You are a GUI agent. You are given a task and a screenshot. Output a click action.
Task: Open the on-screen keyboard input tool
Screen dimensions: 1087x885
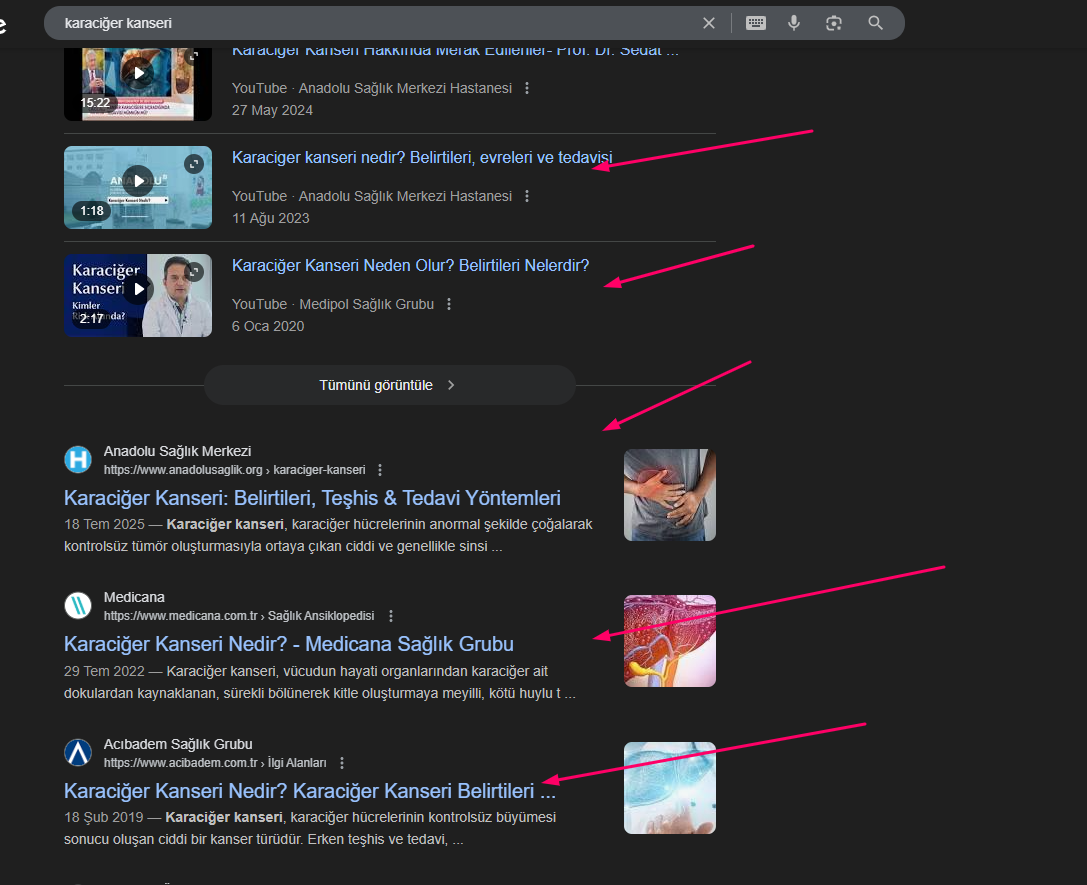(756, 23)
